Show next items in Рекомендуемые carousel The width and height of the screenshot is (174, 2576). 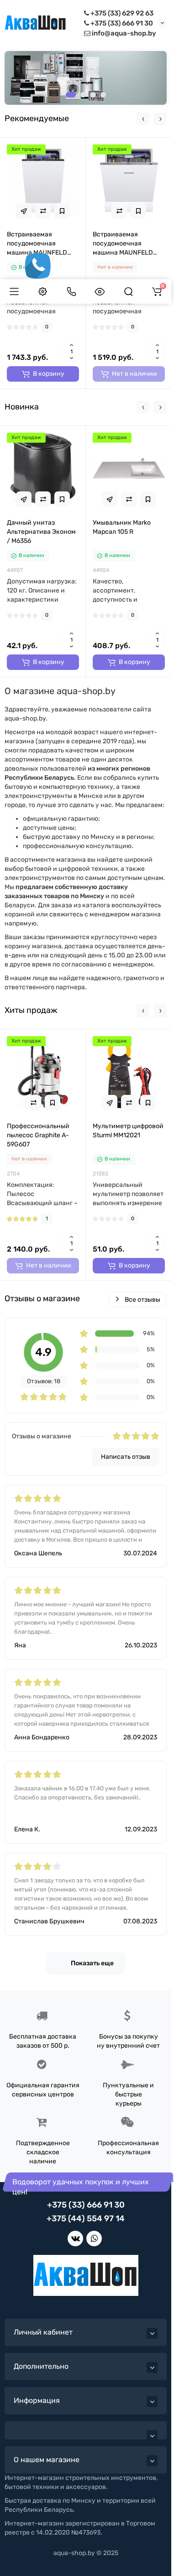coord(160,119)
